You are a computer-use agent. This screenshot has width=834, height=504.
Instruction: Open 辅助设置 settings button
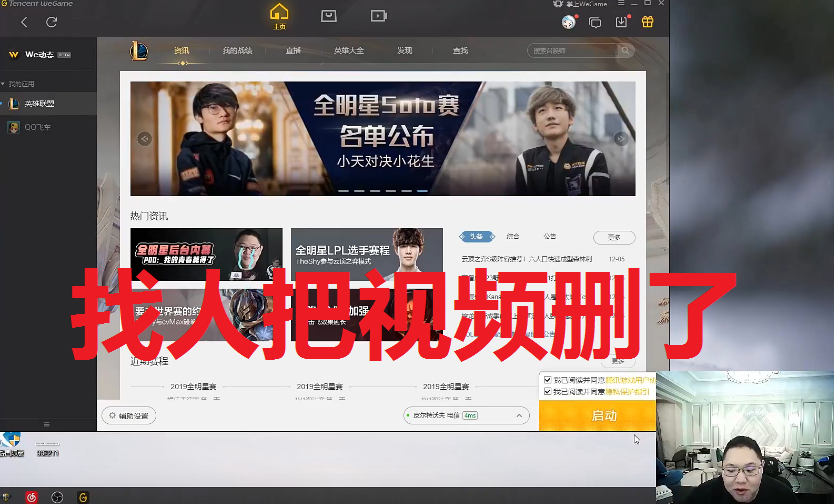coord(129,415)
